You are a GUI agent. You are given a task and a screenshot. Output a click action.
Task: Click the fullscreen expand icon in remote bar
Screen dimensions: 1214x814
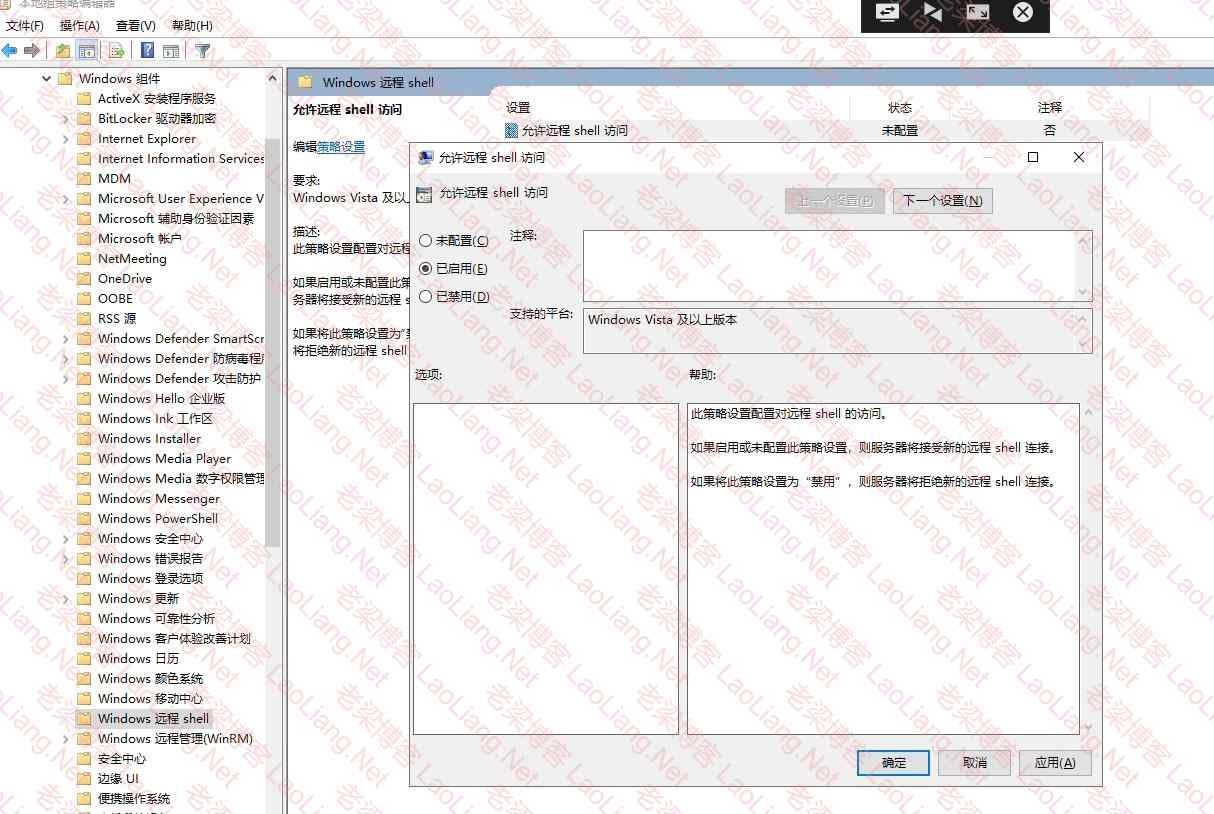(x=977, y=12)
